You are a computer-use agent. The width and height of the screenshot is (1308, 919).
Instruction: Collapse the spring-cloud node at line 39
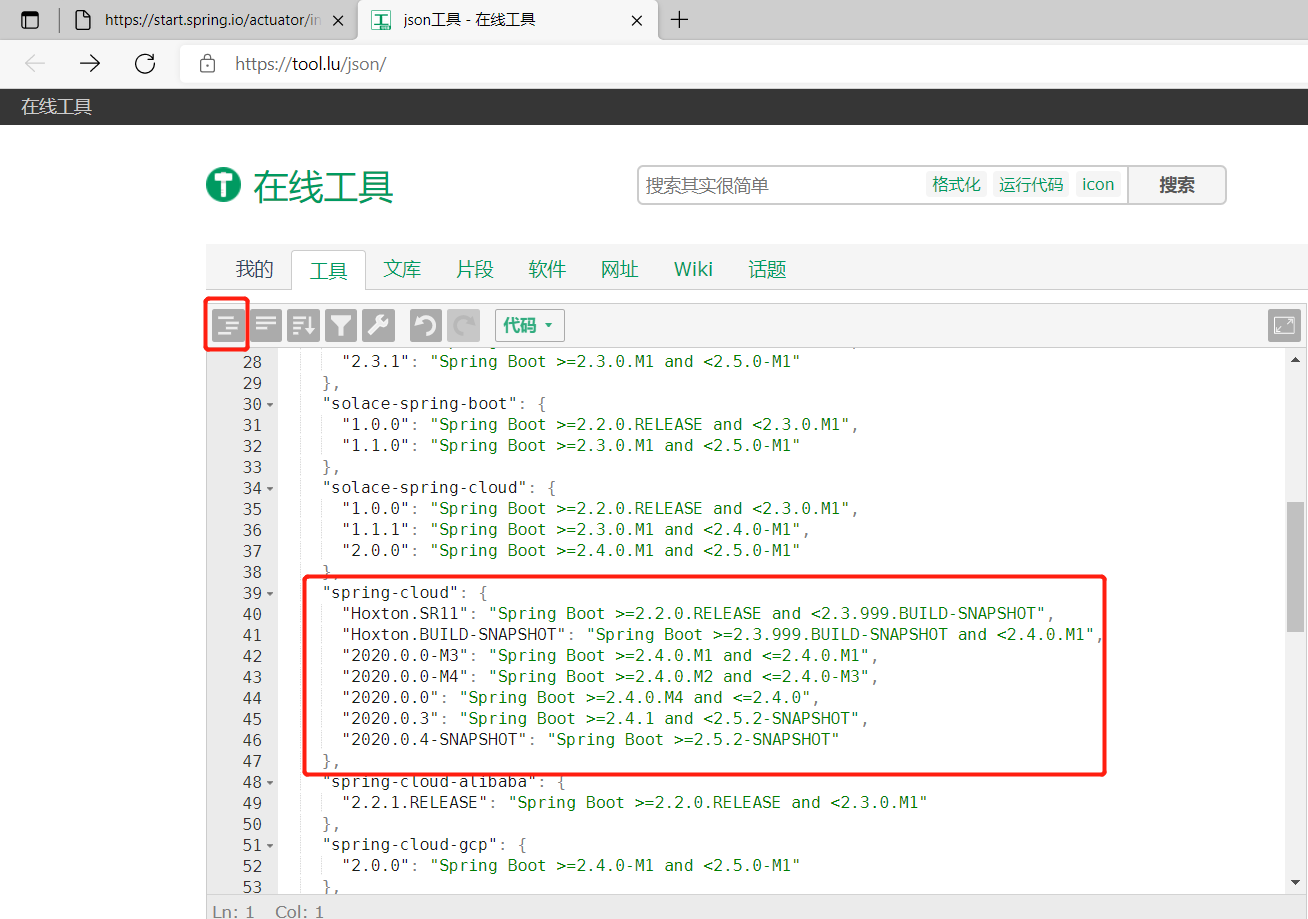tap(270, 594)
